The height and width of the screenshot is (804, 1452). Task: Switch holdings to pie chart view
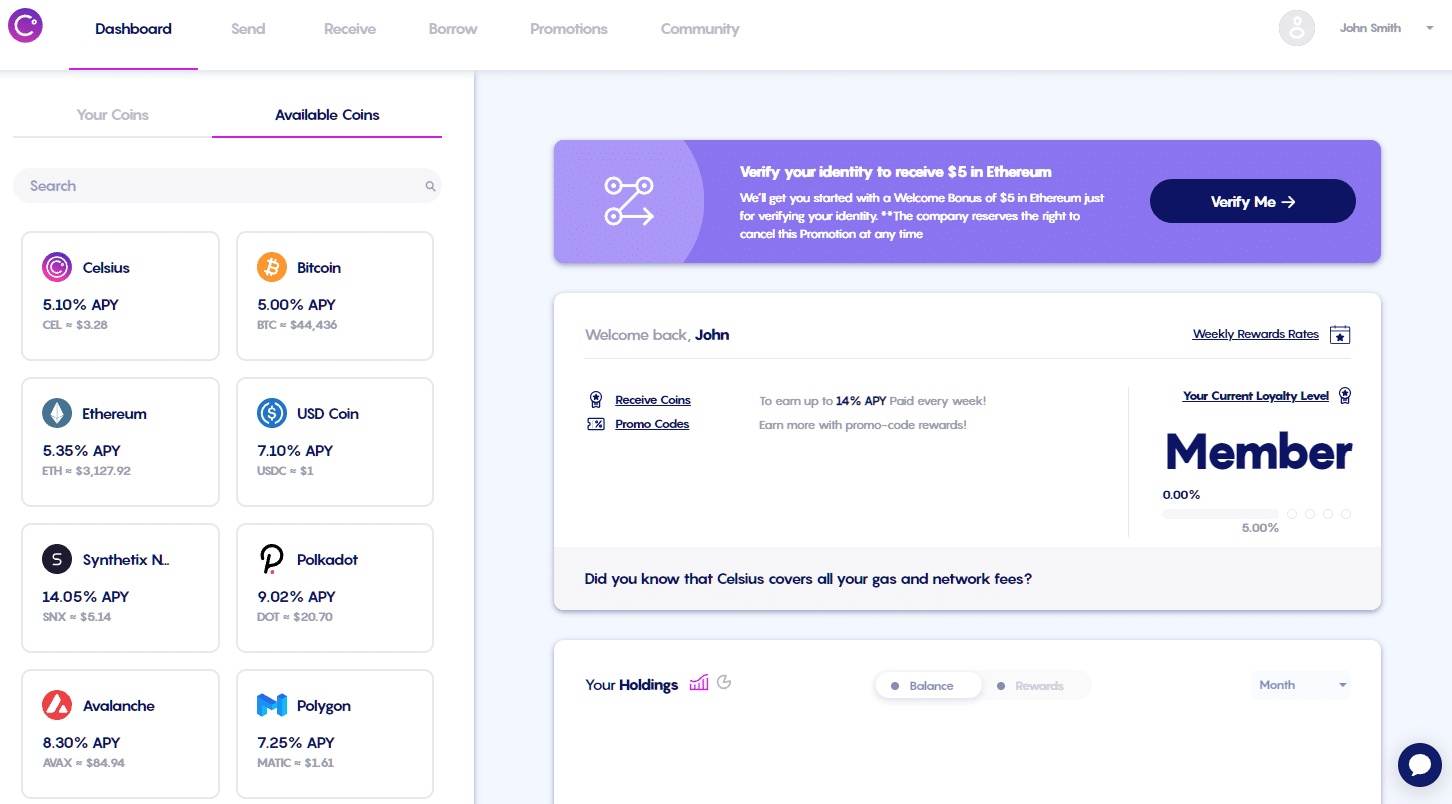725,683
